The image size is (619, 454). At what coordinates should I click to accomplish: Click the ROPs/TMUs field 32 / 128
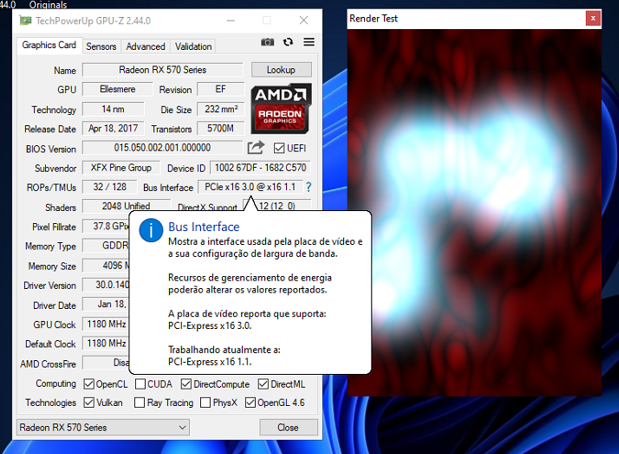point(110,187)
